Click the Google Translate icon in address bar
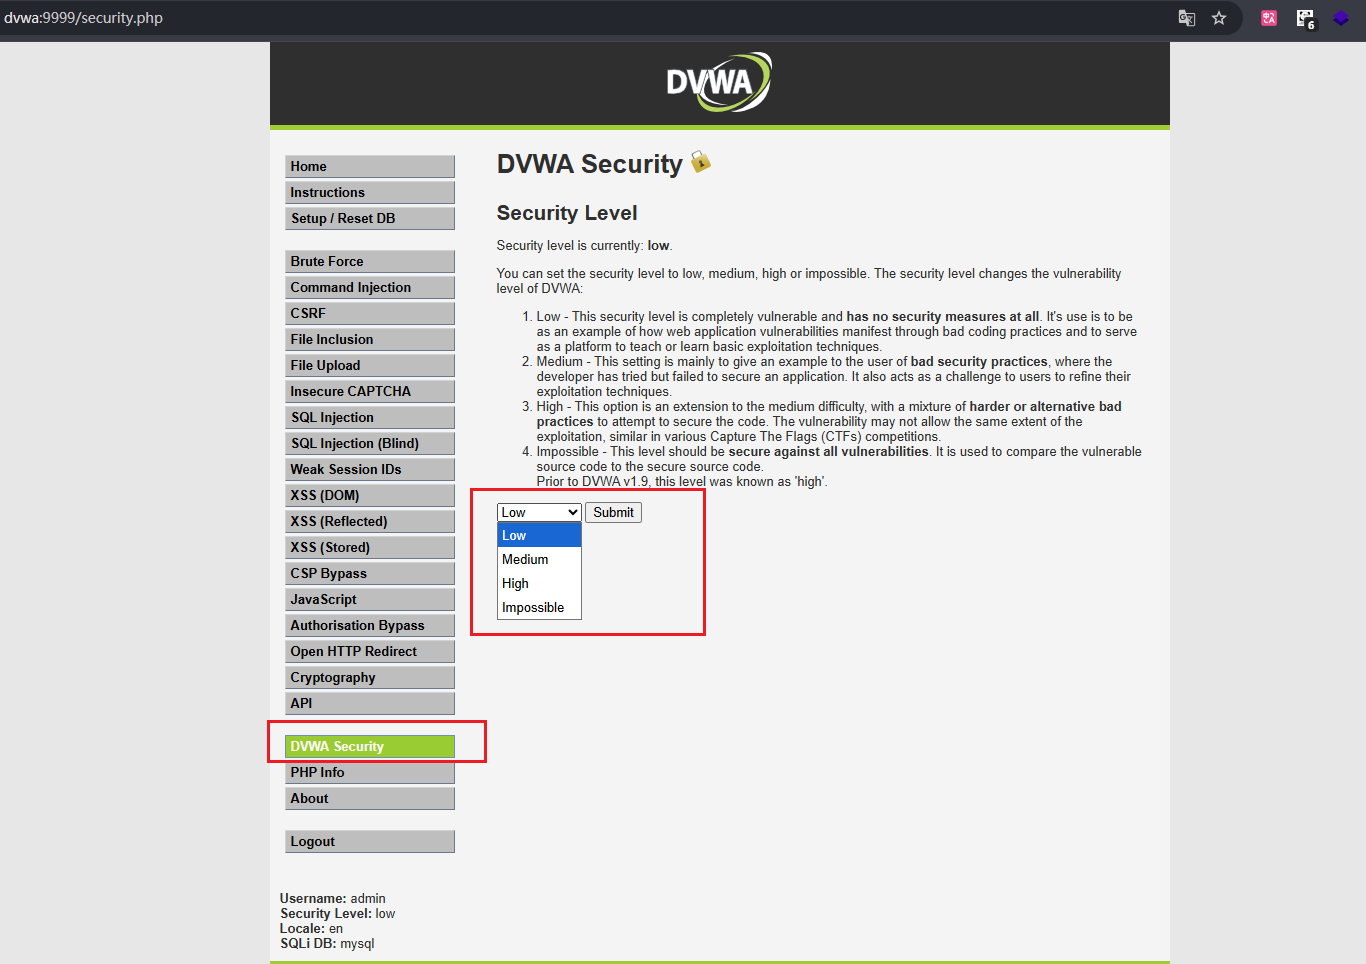The width and height of the screenshot is (1366, 964). pos(1187,18)
